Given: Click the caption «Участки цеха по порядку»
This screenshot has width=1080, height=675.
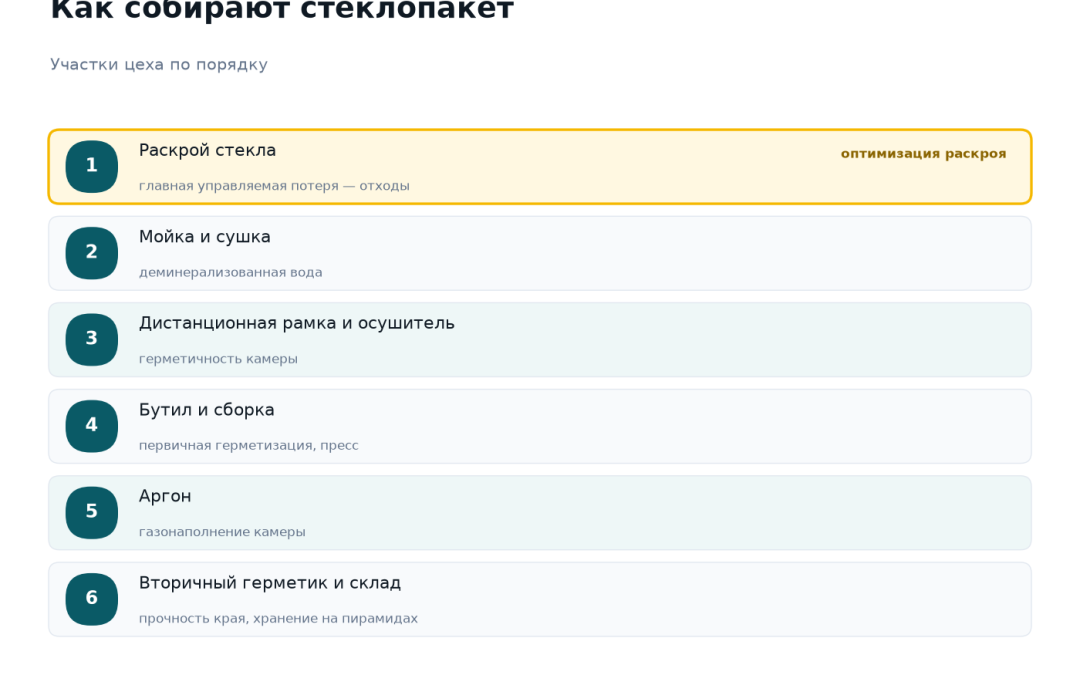Looking at the screenshot, I should click(158, 65).
